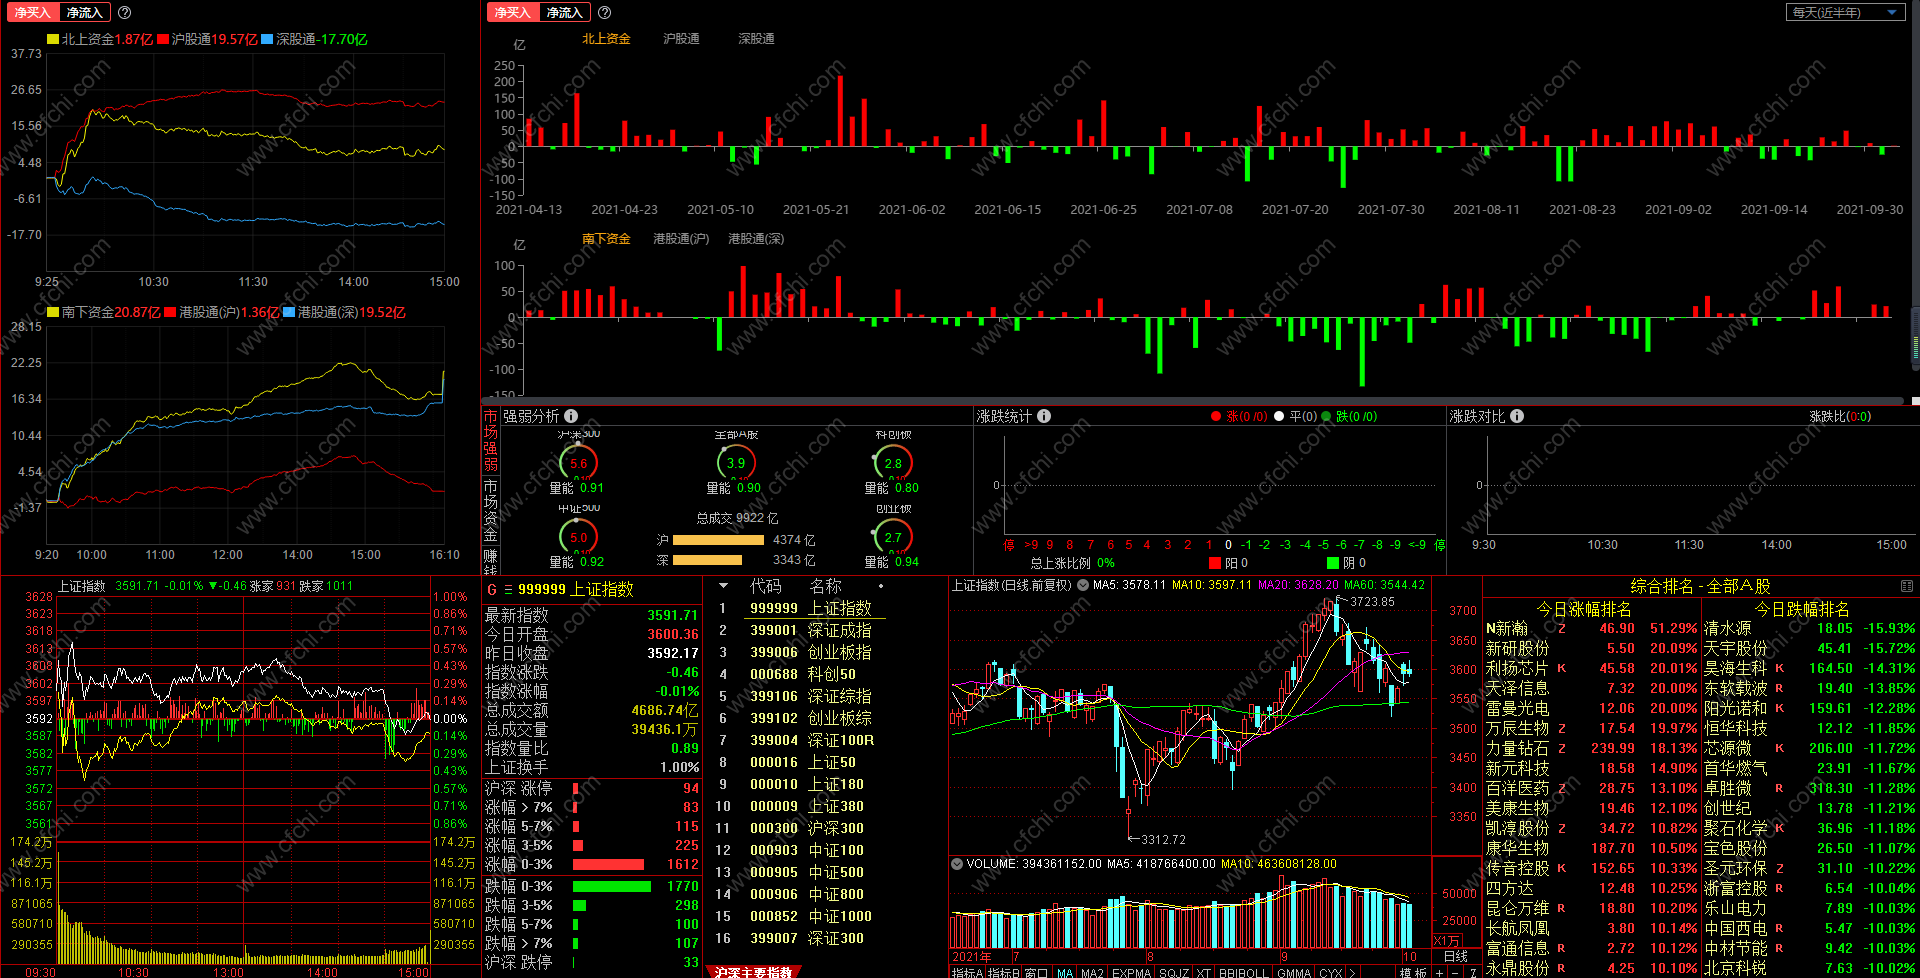1920x978 pixels.
Task: Click the 沪深300 strength gauge 5.6
Action: point(579,463)
